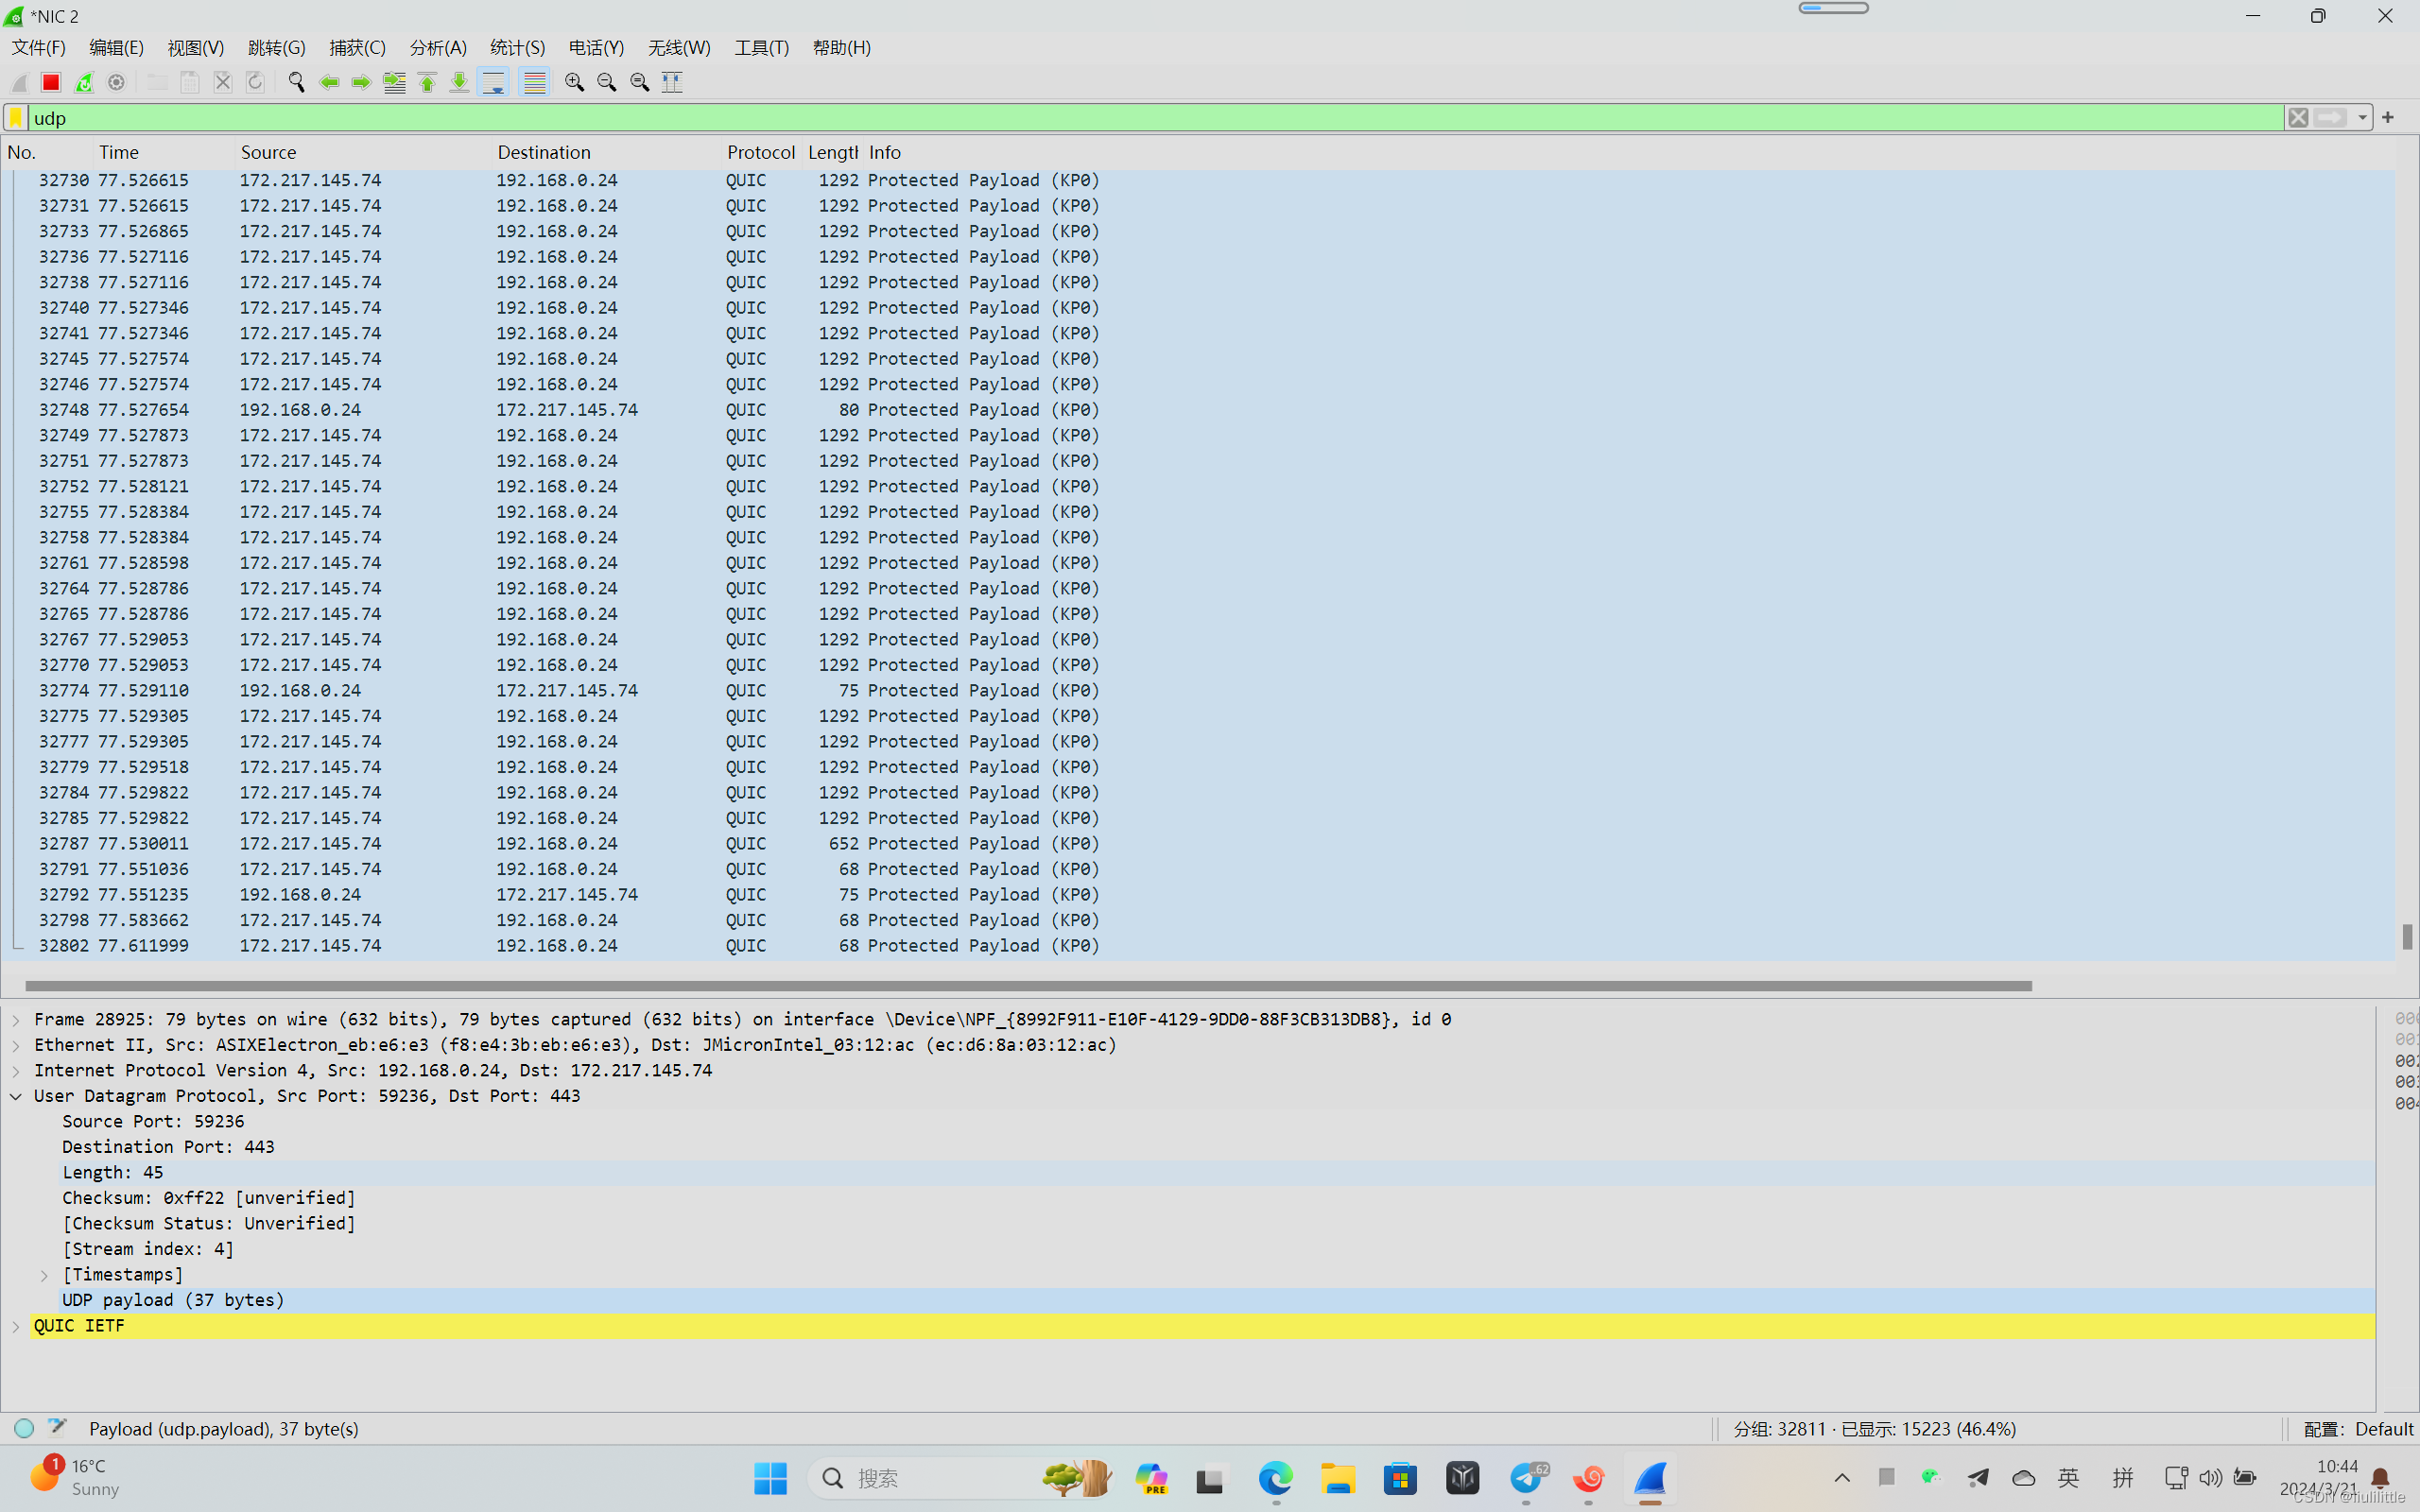
Task: Jump to the last packet
Action: point(459,82)
